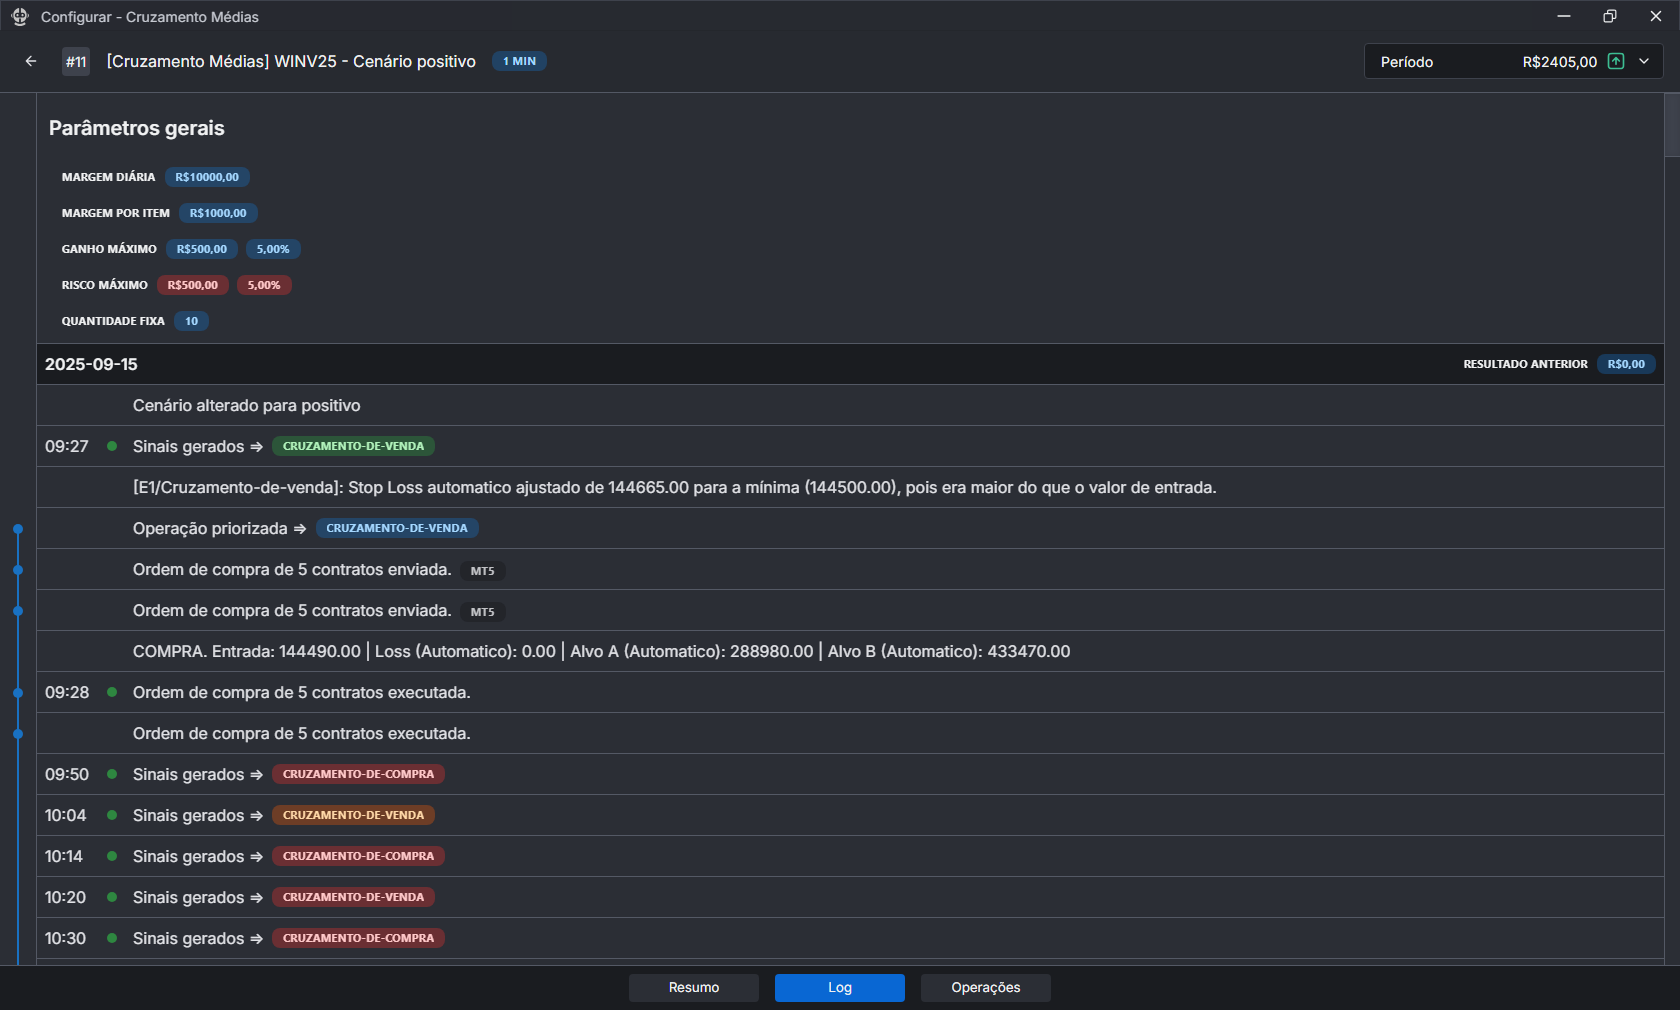
Task: Expand the Período dropdown chevron
Action: point(1644,61)
